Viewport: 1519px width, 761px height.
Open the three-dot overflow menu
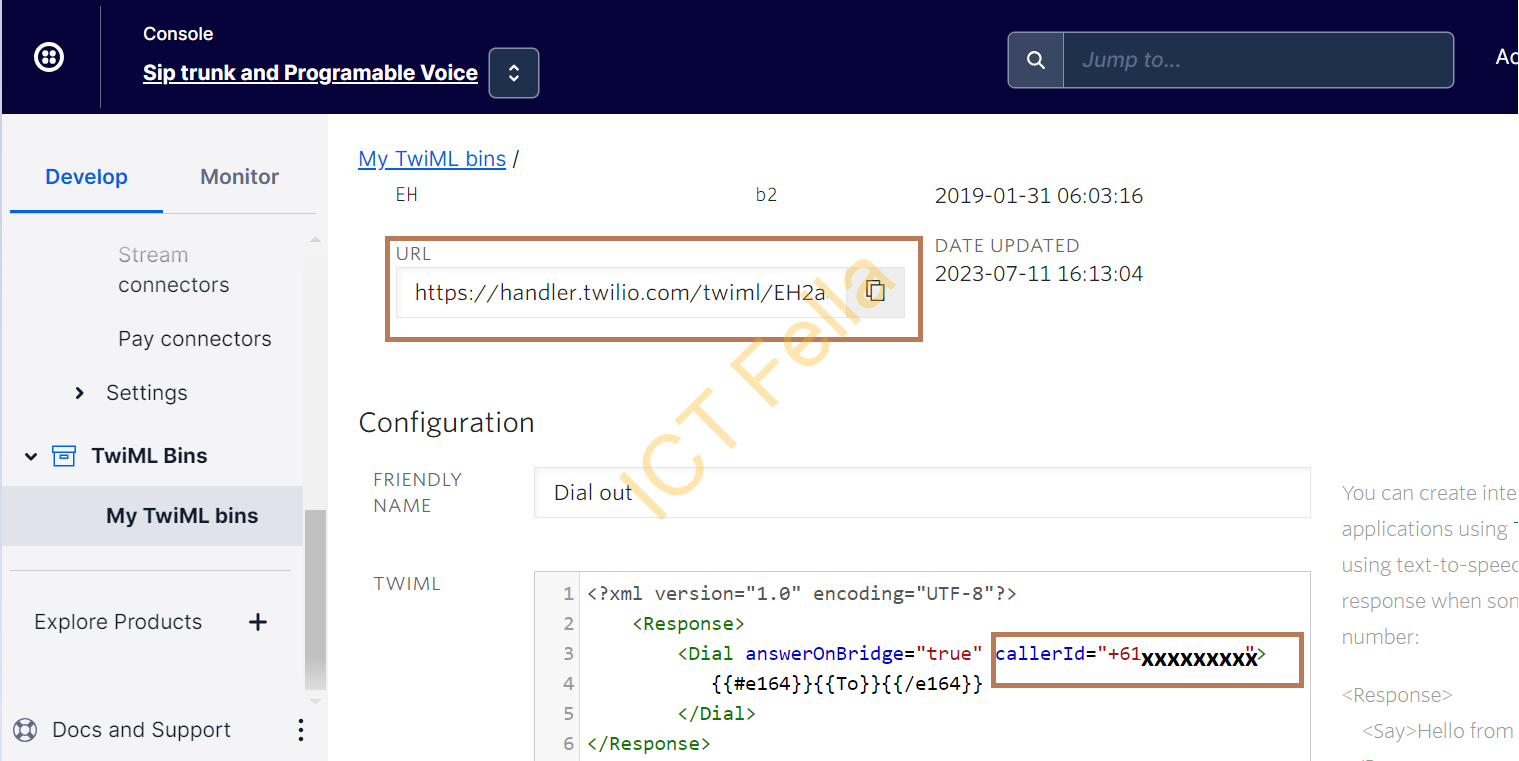point(300,730)
